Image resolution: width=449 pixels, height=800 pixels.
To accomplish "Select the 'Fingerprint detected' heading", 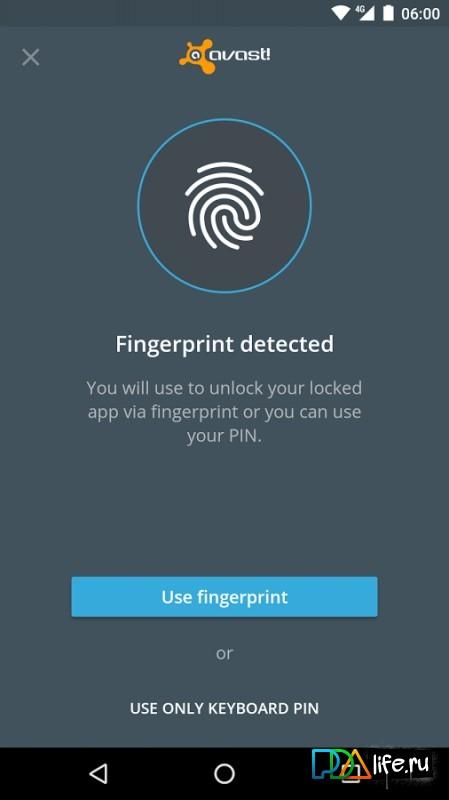I will pos(224,344).
